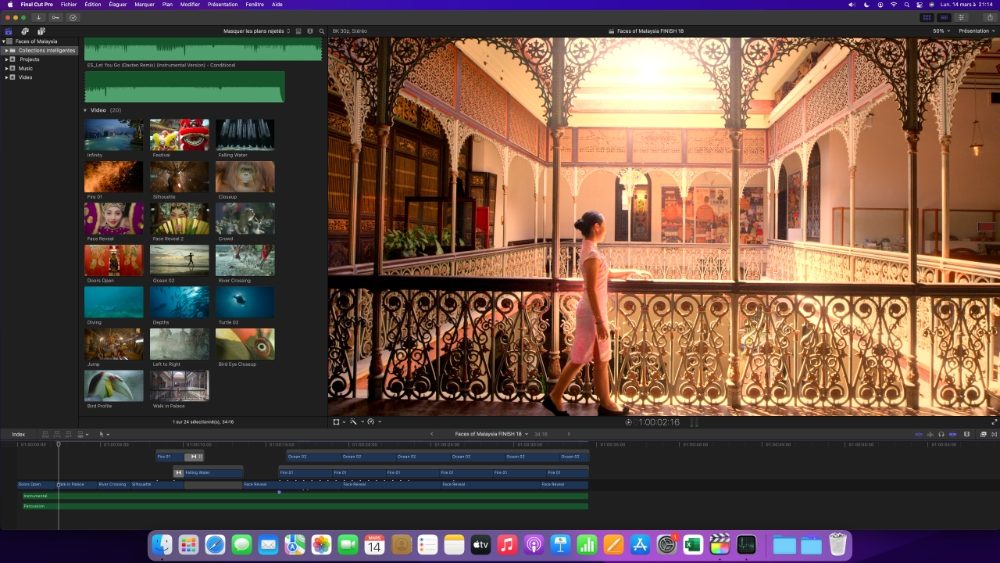Open the Background Tasks checkmark icon
Screen dimensions: 1000x563
click(x=73, y=17)
